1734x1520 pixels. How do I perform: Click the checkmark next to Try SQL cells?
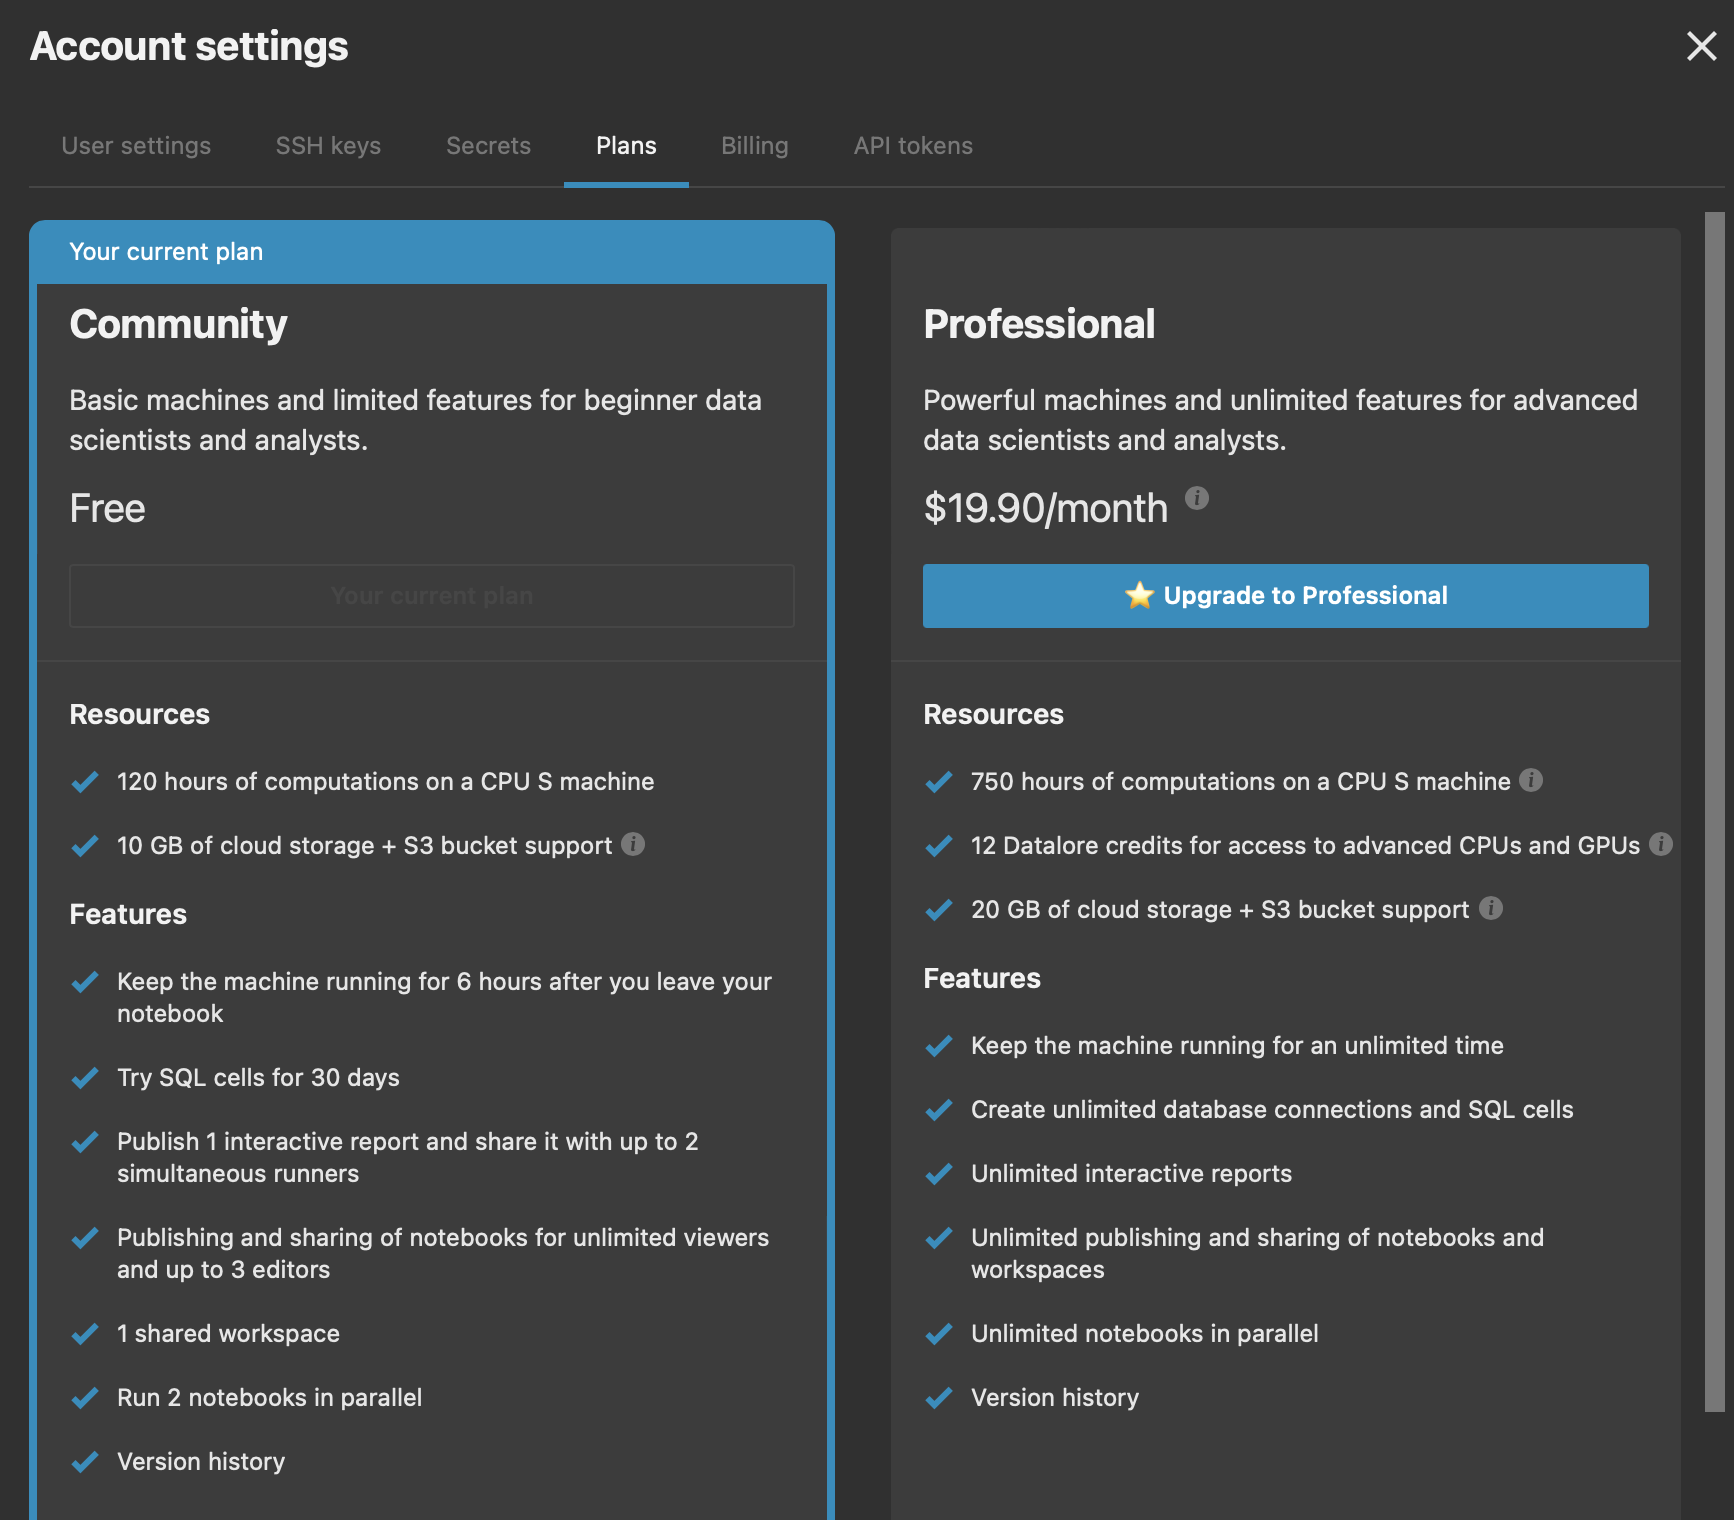click(85, 1077)
